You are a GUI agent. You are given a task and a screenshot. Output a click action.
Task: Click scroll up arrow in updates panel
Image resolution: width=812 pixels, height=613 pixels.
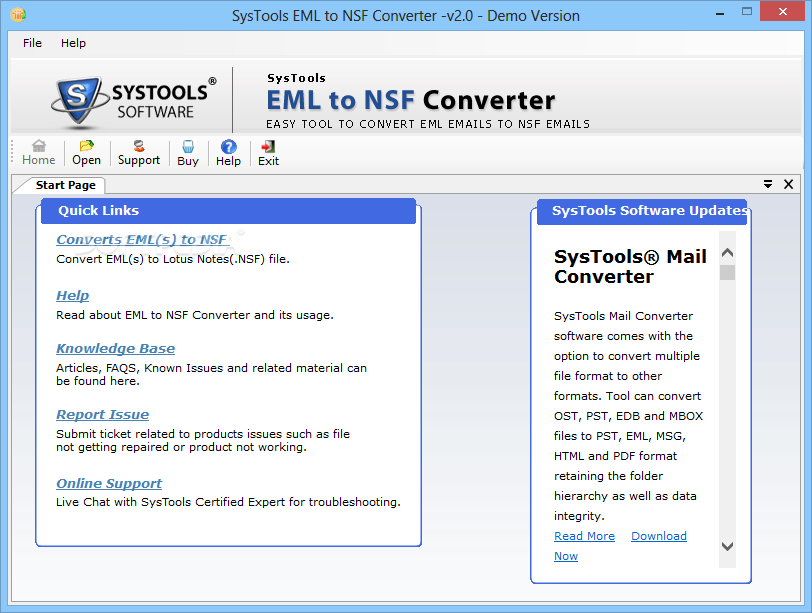pyautogui.click(x=728, y=253)
